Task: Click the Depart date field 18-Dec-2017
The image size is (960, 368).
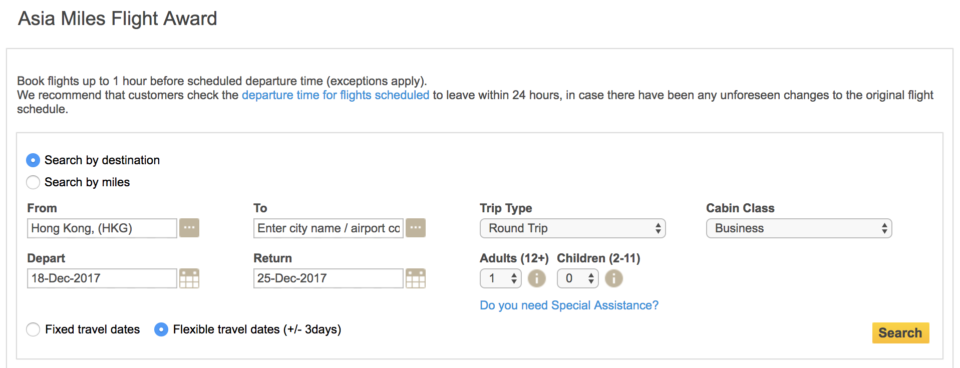Action: pos(102,278)
